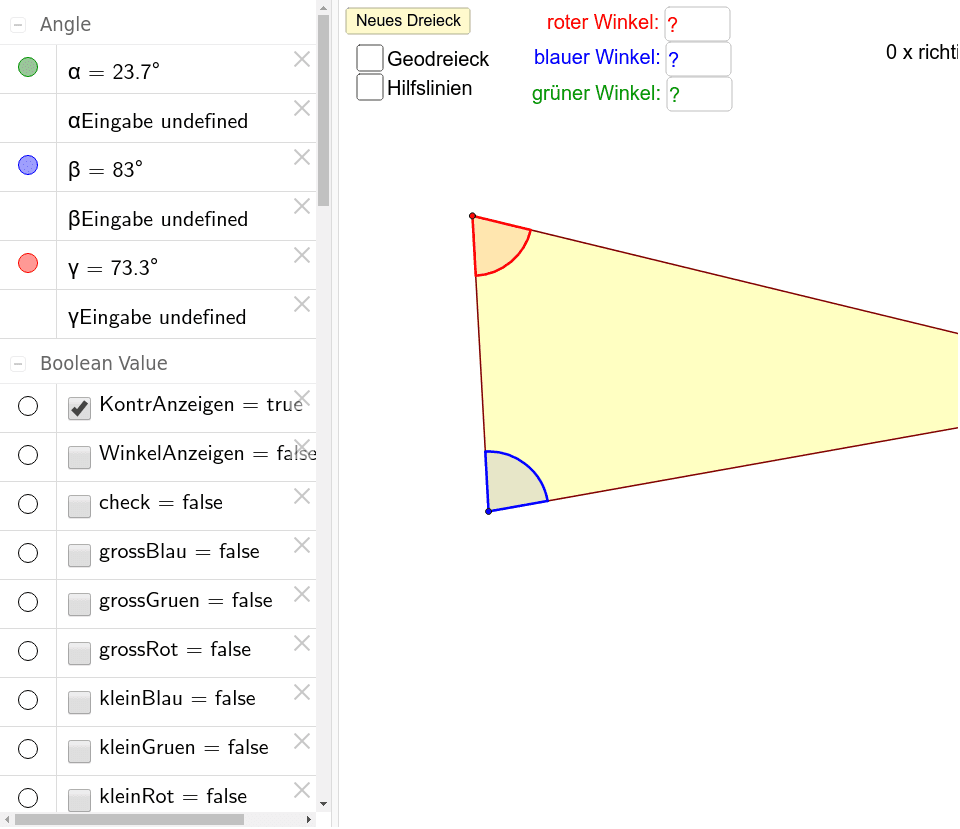Check the kleinBlau checkbox
Screen dimensions: 960x829
pyautogui.click(x=80, y=702)
